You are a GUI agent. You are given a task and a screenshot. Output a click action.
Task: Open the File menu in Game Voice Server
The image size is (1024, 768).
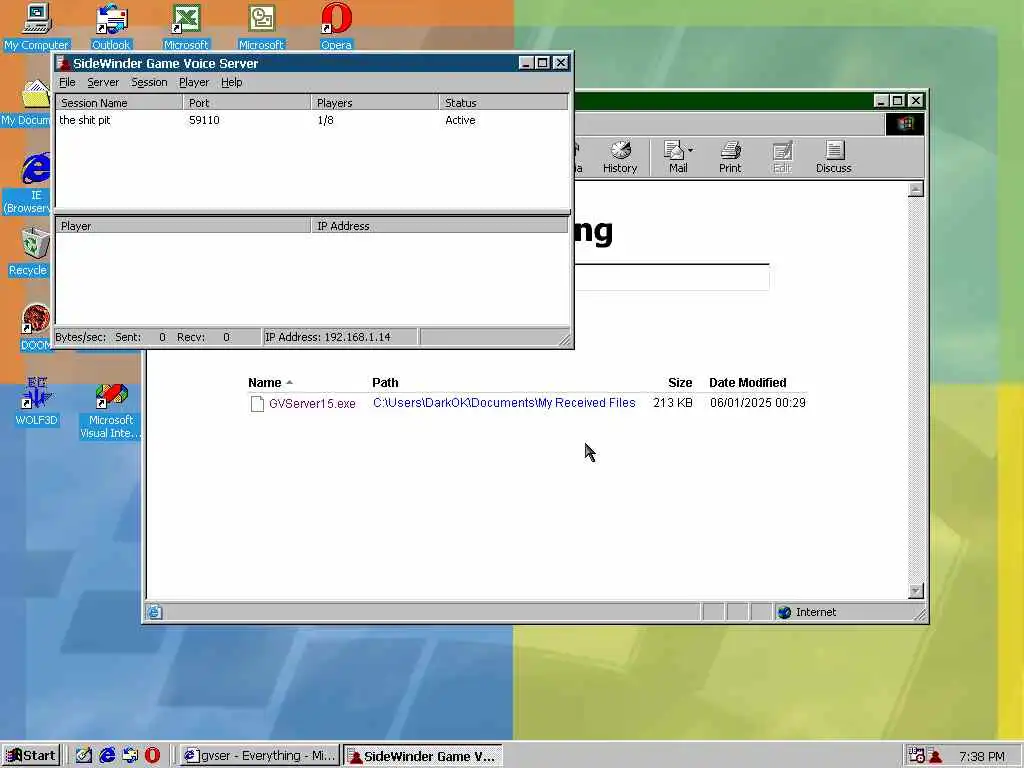tap(67, 82)
